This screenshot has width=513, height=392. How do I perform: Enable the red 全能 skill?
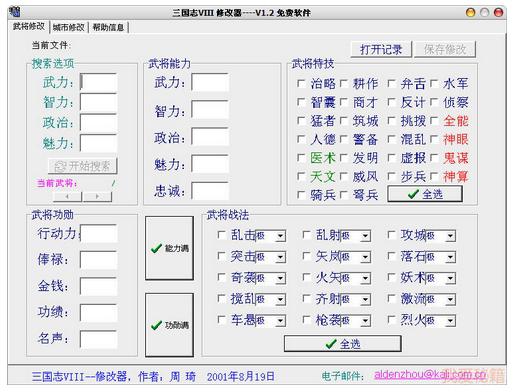[x=434, y=120]
